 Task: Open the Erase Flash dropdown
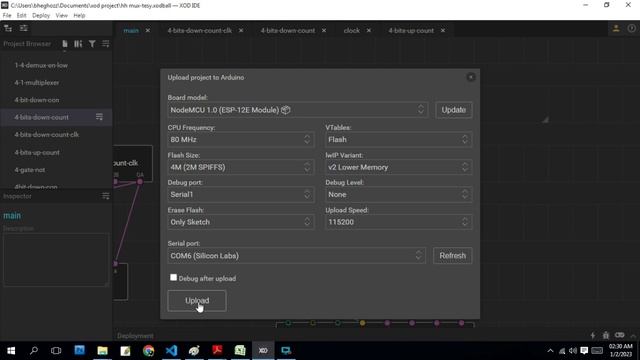240,222
